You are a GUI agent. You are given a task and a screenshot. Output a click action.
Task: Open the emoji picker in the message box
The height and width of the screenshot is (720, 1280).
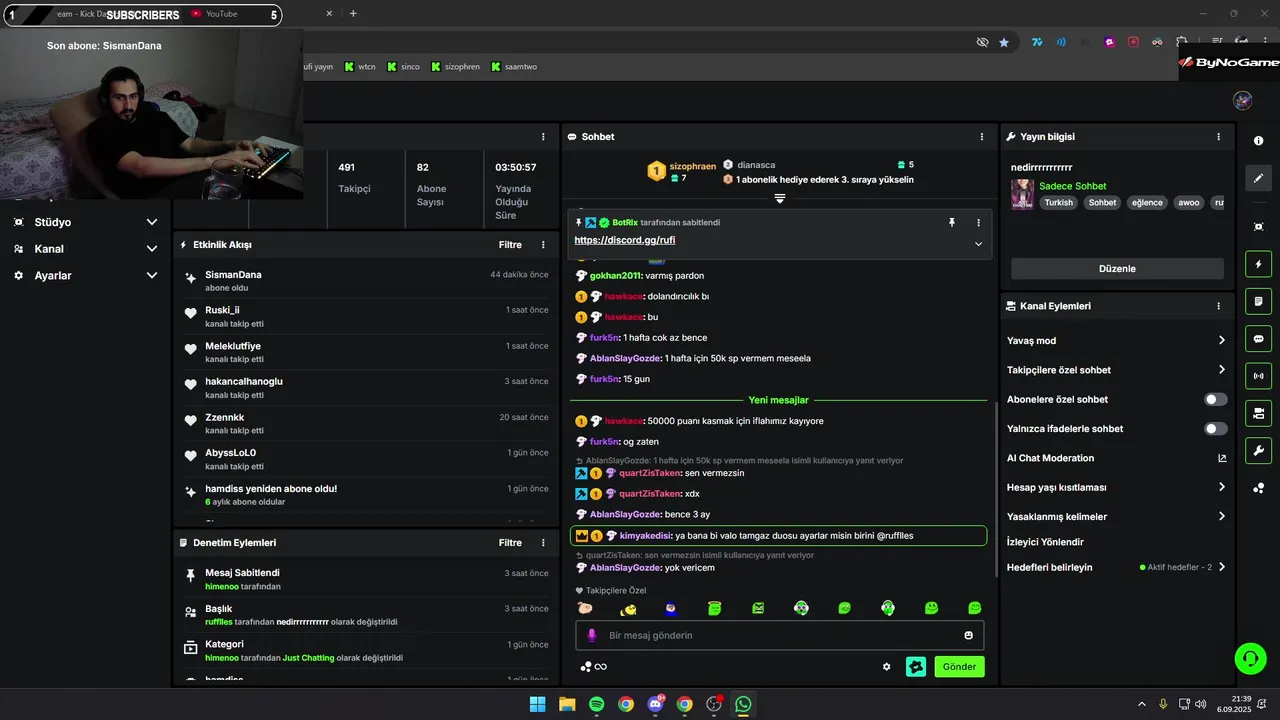(968, 635)
